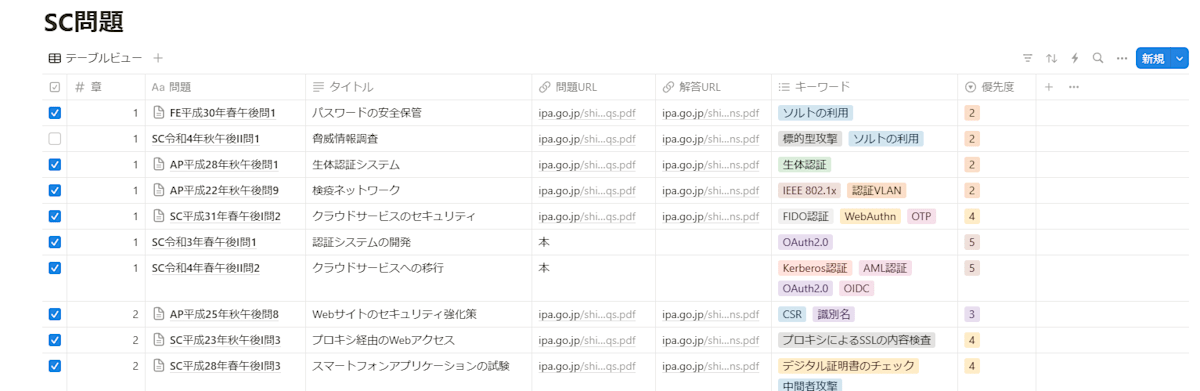The width and height of the screenshot is (1200, 391).
Task: Add a view with the plus icon
Action: tap(158, 59)
